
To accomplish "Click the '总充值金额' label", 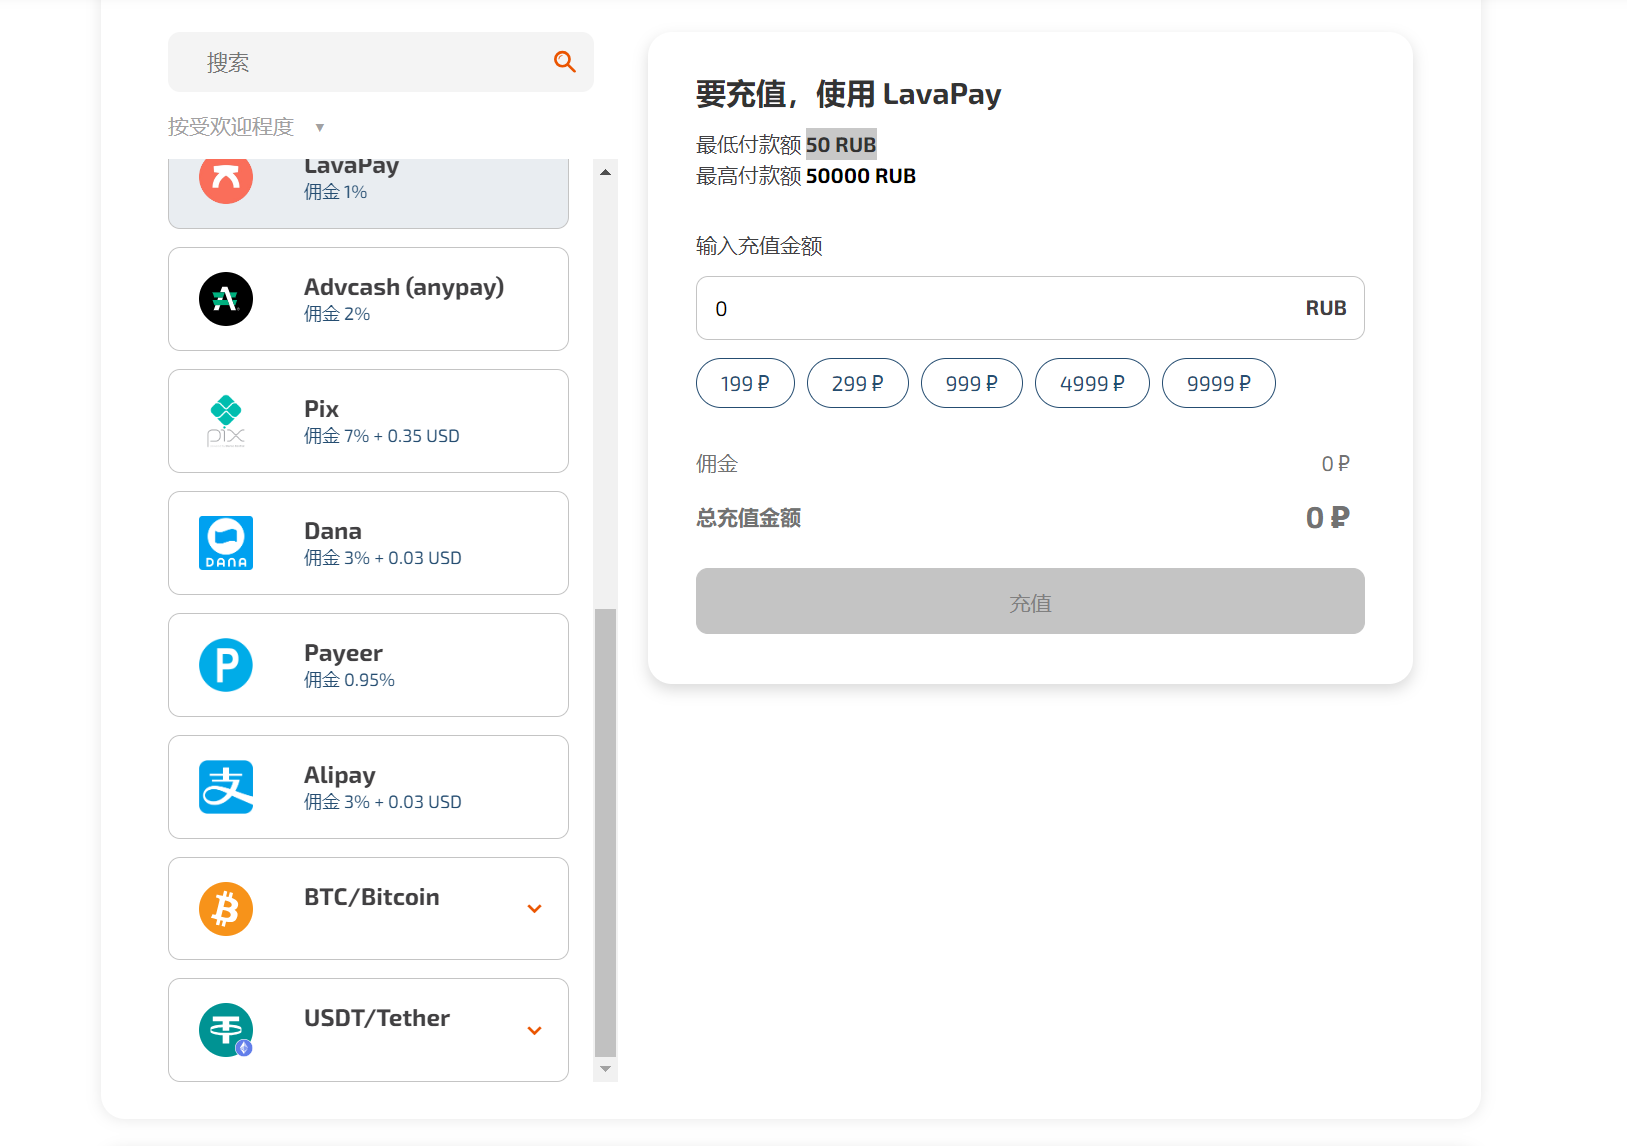I will [749, 518].
